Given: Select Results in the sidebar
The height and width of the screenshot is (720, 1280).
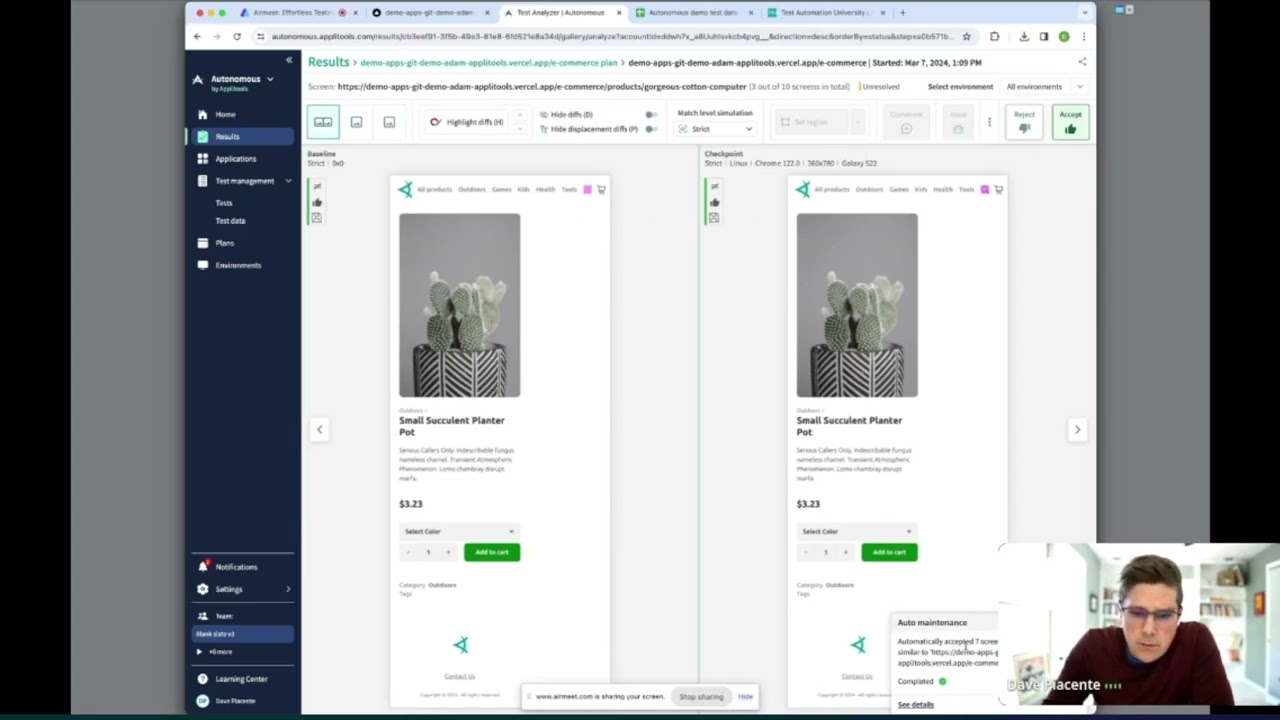Looking at the screenshot, I should [241, 136].
